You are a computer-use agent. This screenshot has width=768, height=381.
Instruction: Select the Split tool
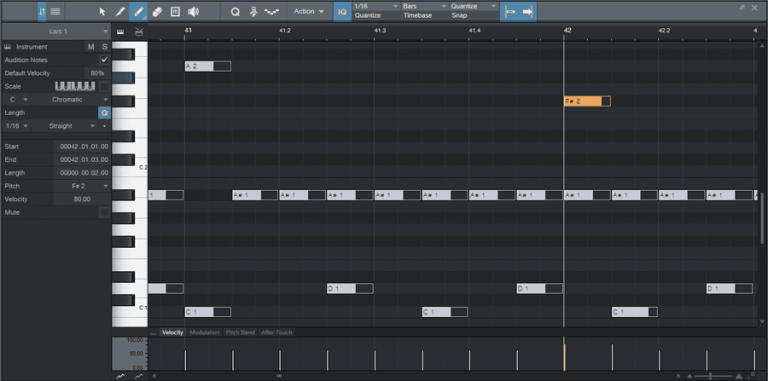tap(120, 12)
